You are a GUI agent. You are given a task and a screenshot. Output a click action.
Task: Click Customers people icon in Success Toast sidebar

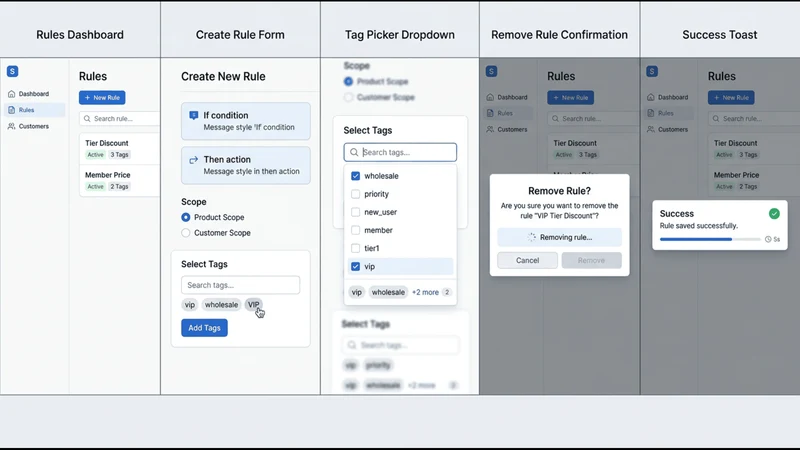click(651, 130)
